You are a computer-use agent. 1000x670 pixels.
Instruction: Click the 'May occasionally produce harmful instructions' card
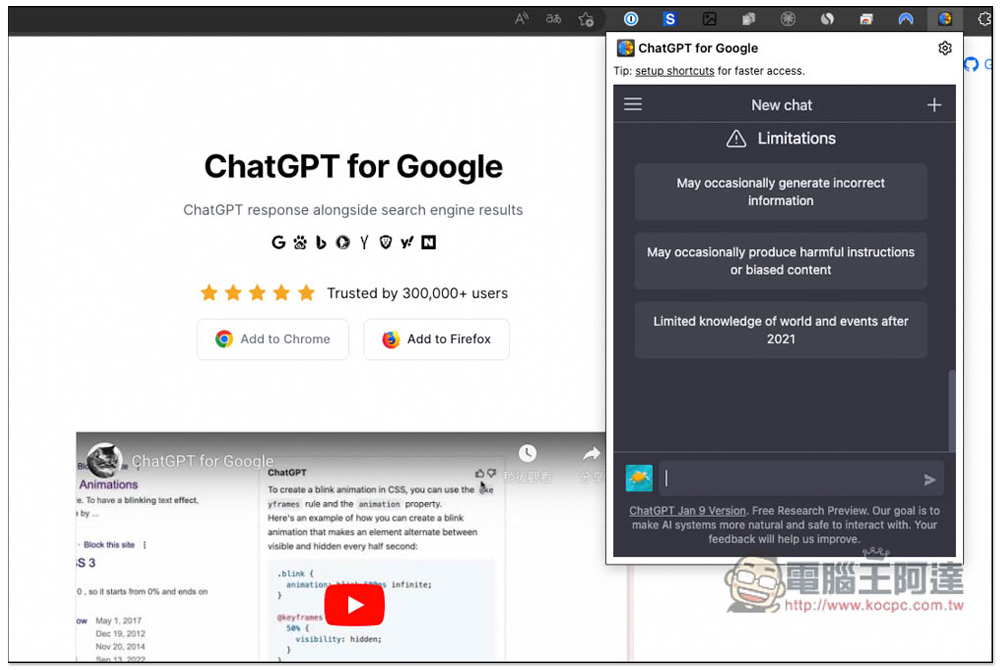point(781,261)
